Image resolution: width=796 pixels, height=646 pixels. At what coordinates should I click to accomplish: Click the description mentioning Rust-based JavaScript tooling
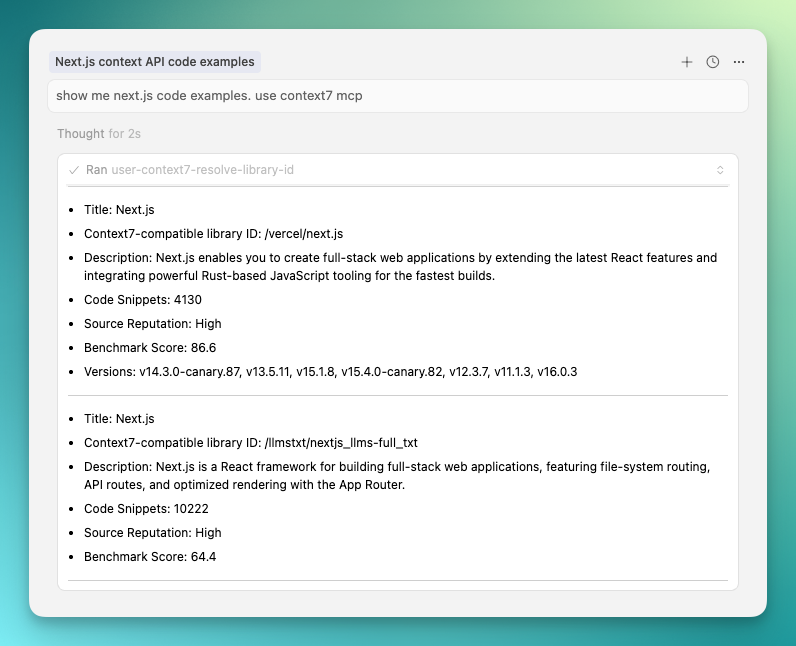[400, 267]
